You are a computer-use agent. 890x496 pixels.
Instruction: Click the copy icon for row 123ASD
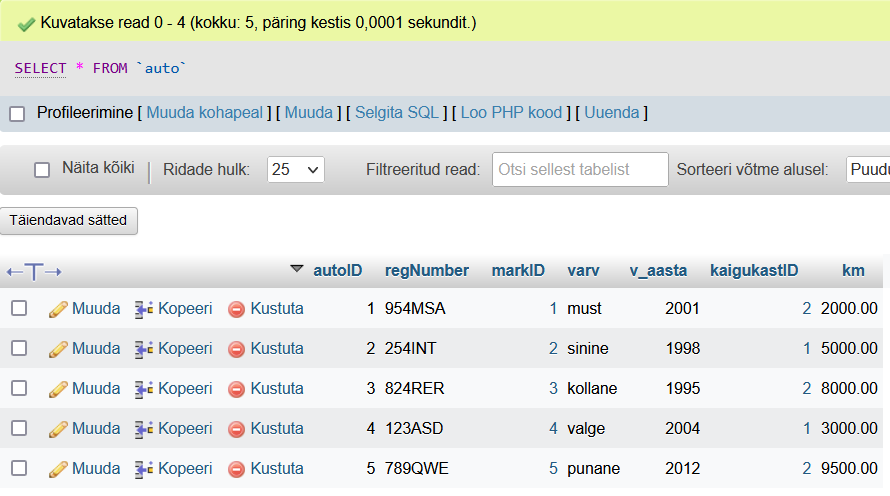pyautogui.click(x=144, y=429)
